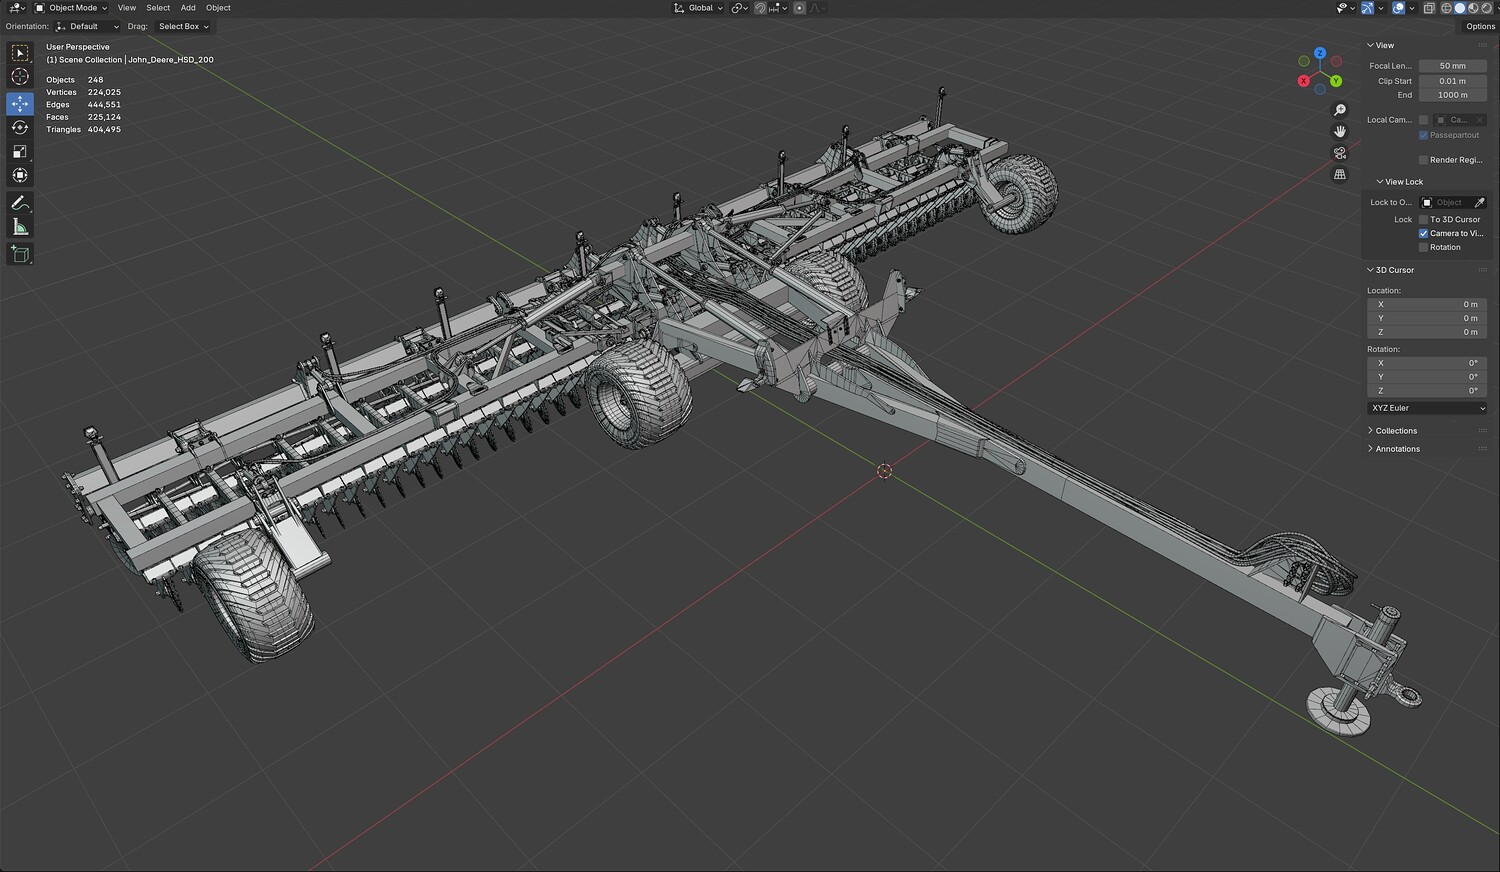Activate the 3D Cursor tool
The width and height of the screenshot is (1500, 872).
[20, 77]
